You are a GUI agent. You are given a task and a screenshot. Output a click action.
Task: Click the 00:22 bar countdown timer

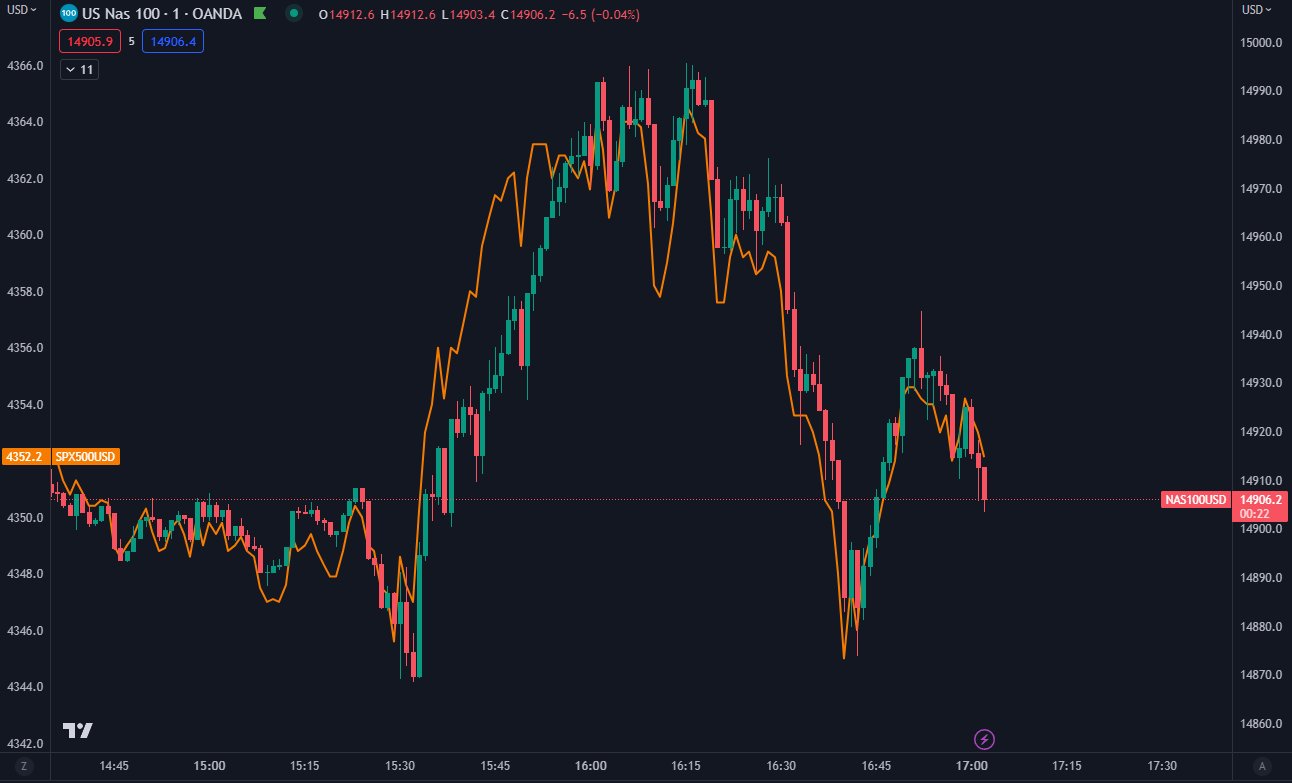click(1254, 513)
